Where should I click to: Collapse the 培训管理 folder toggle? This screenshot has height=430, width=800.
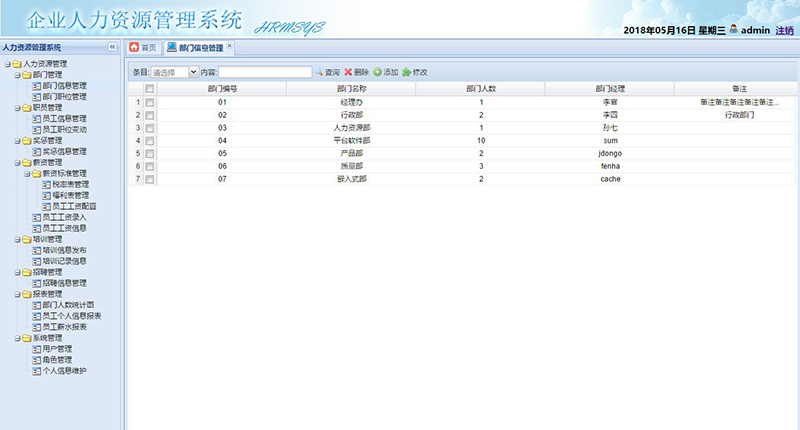17,240
